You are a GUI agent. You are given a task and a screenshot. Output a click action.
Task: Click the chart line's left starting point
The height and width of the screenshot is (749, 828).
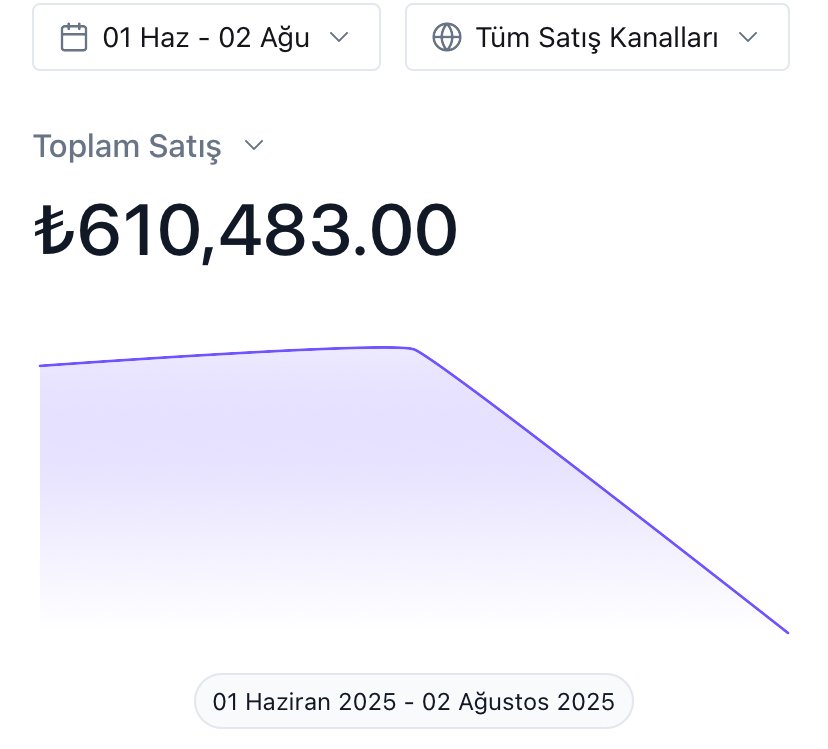41,366
